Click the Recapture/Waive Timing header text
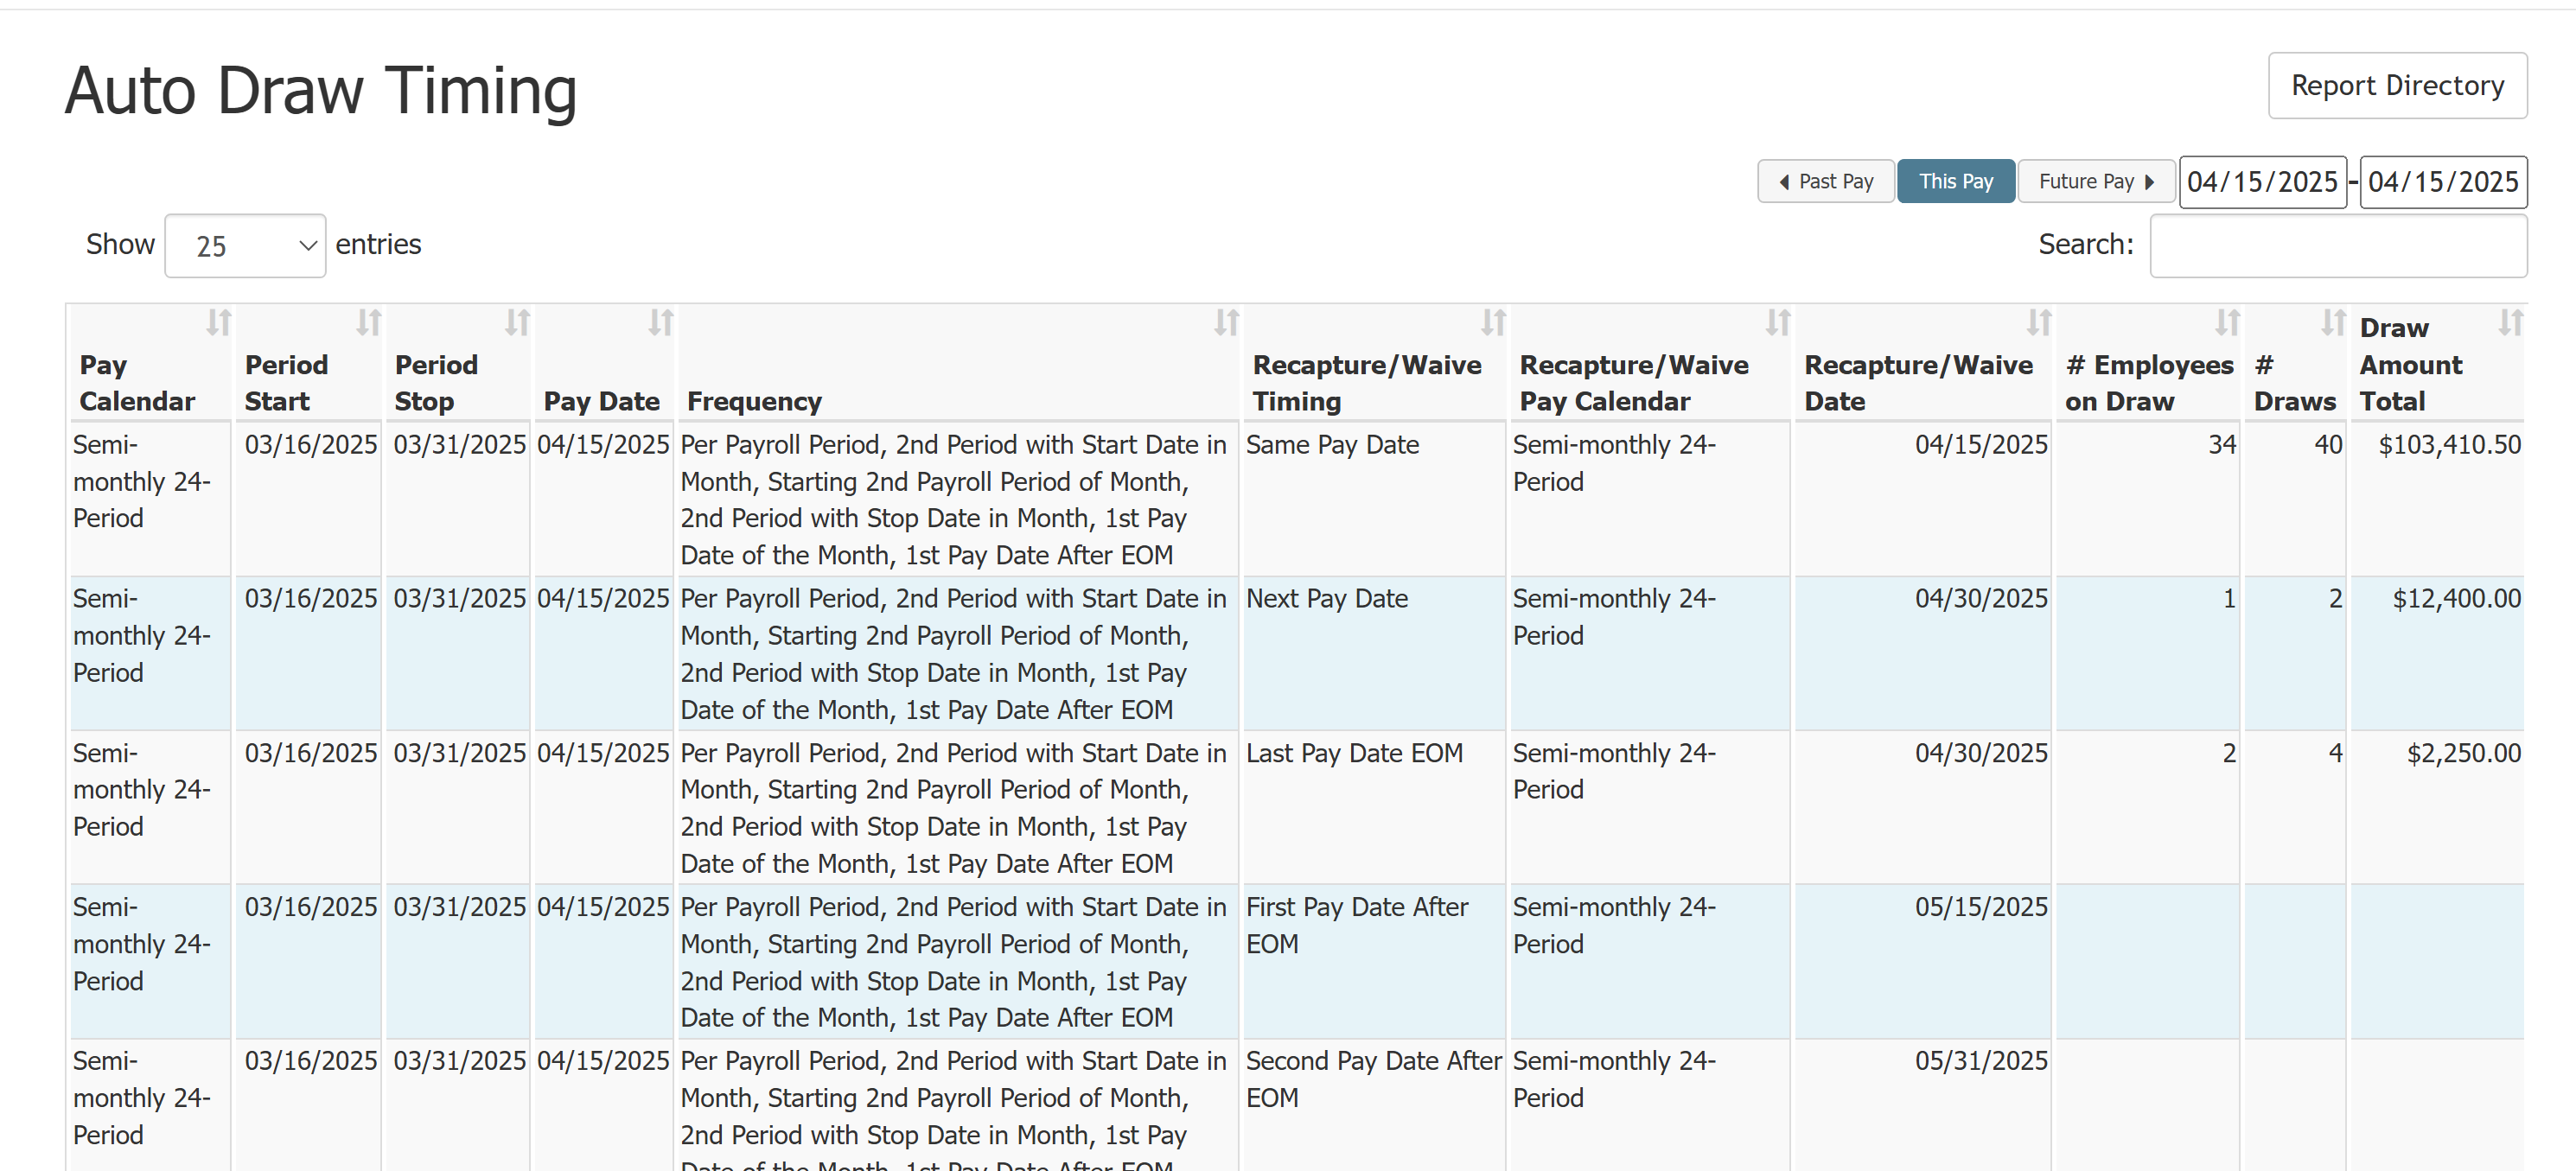Viewport: 2576px width, 1171px height. point(1367,383)
